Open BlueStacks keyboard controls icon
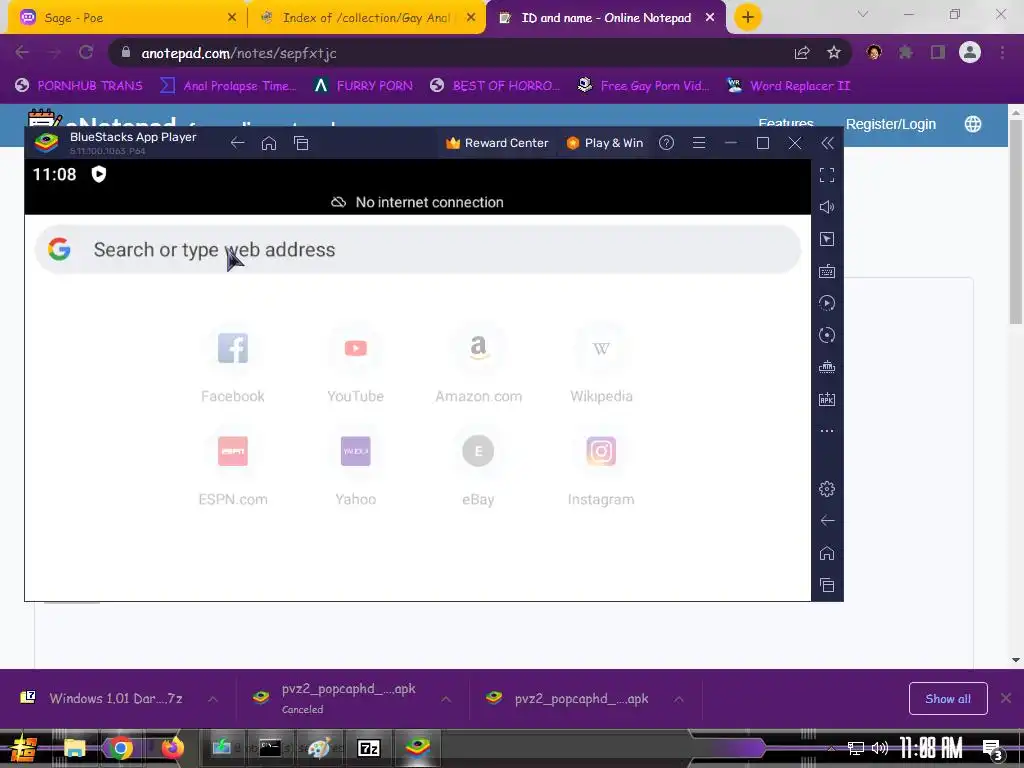Viewport: 1024px width, 768px height. [x=827, y=271]
